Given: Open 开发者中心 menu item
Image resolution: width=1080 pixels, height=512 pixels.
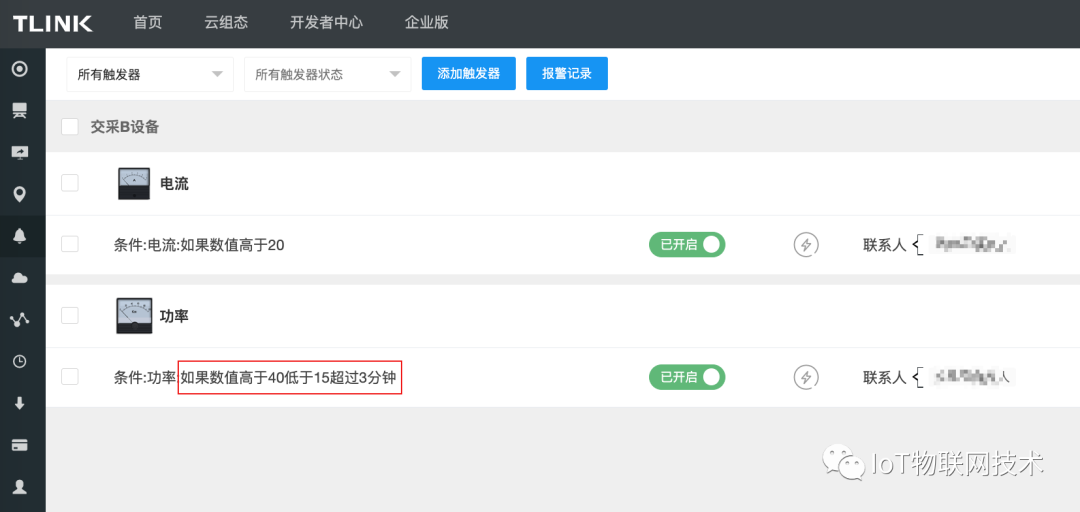Looking at the screenshot, I should tap(326, 22).
